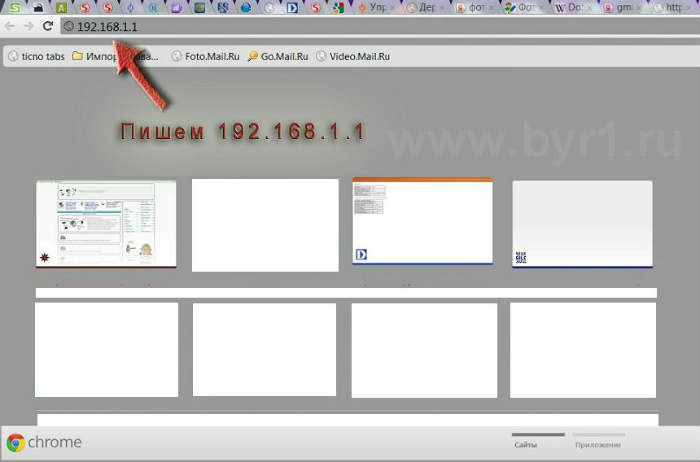700x462 pixels.
Task: Close the 'gm' tab
Action: coord(638,8)
